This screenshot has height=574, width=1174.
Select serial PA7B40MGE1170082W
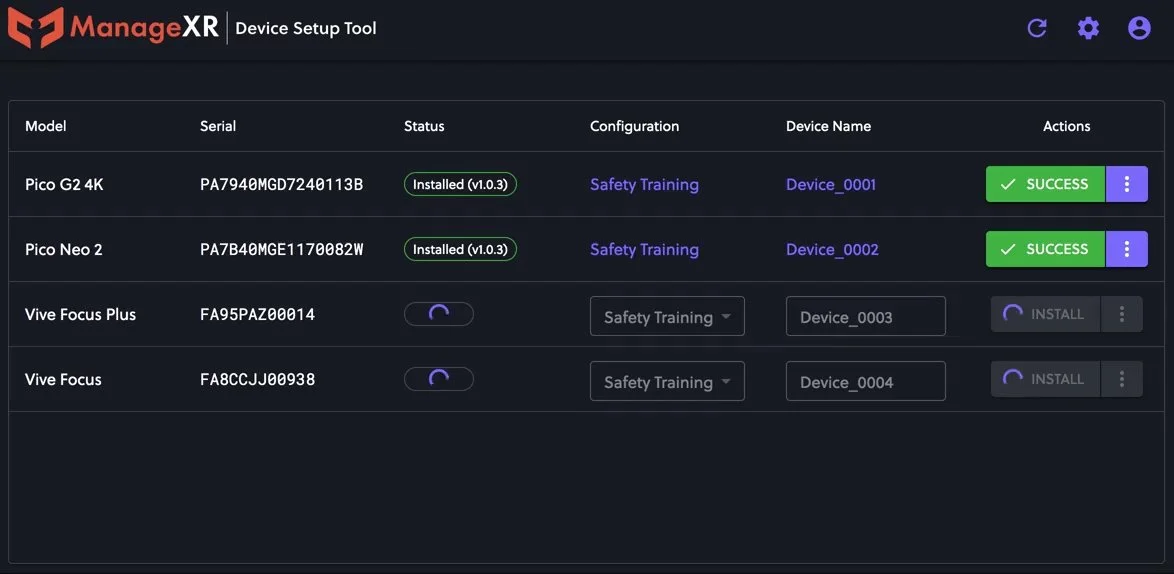[x=282, y=250]
